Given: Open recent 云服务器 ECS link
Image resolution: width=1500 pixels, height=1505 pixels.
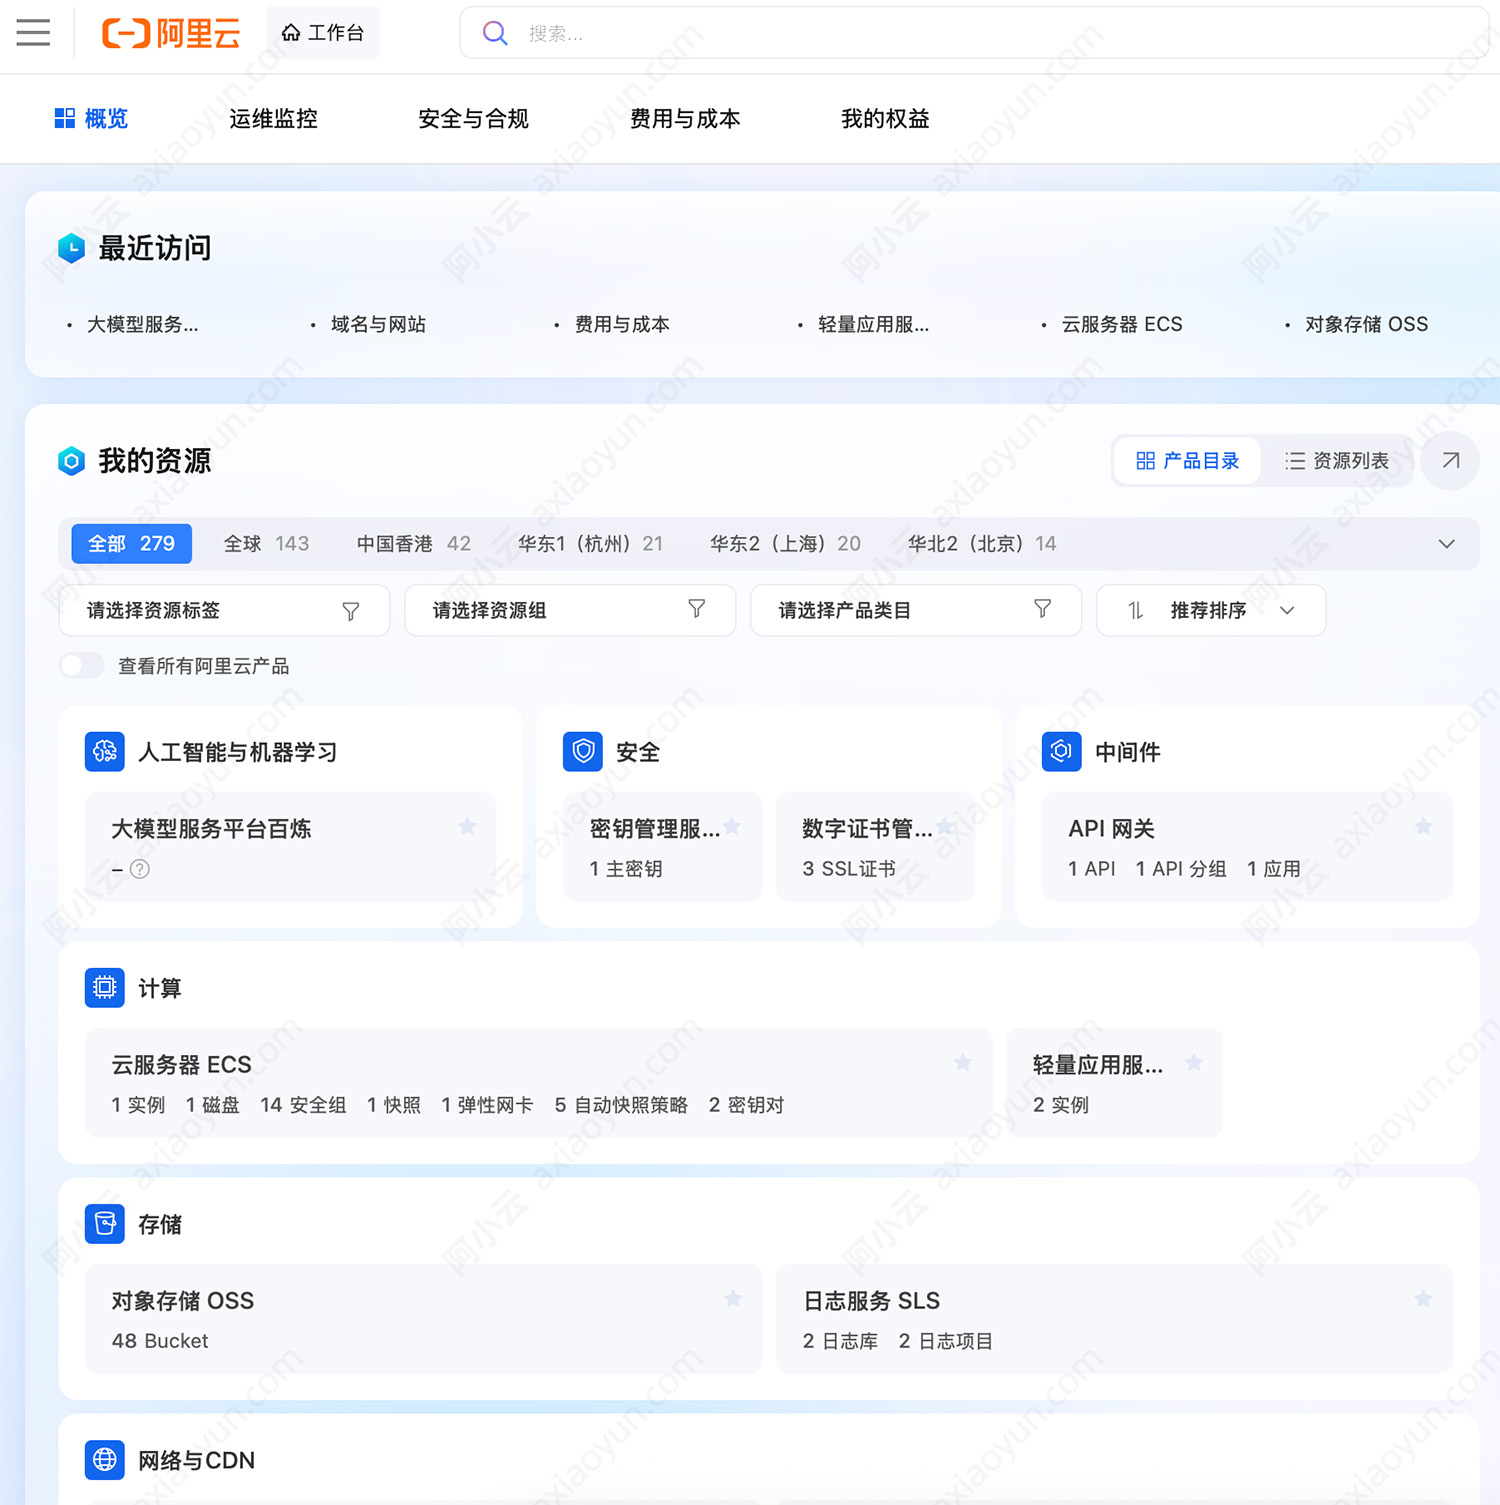Looking at the screenshot, I should pos(1122,324).
